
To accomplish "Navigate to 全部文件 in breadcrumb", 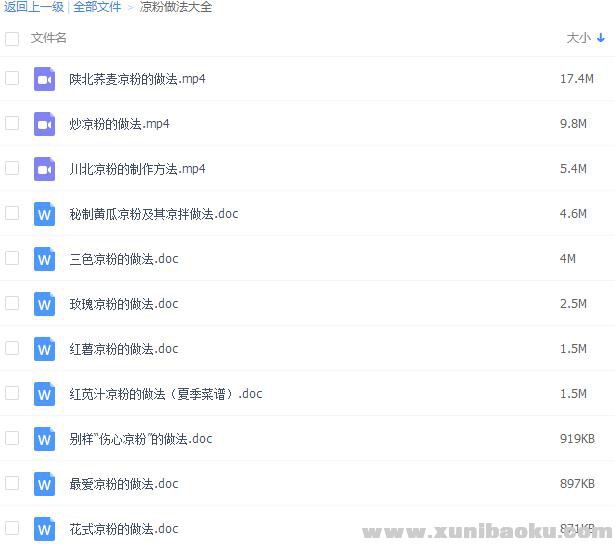I will point(97,7).
